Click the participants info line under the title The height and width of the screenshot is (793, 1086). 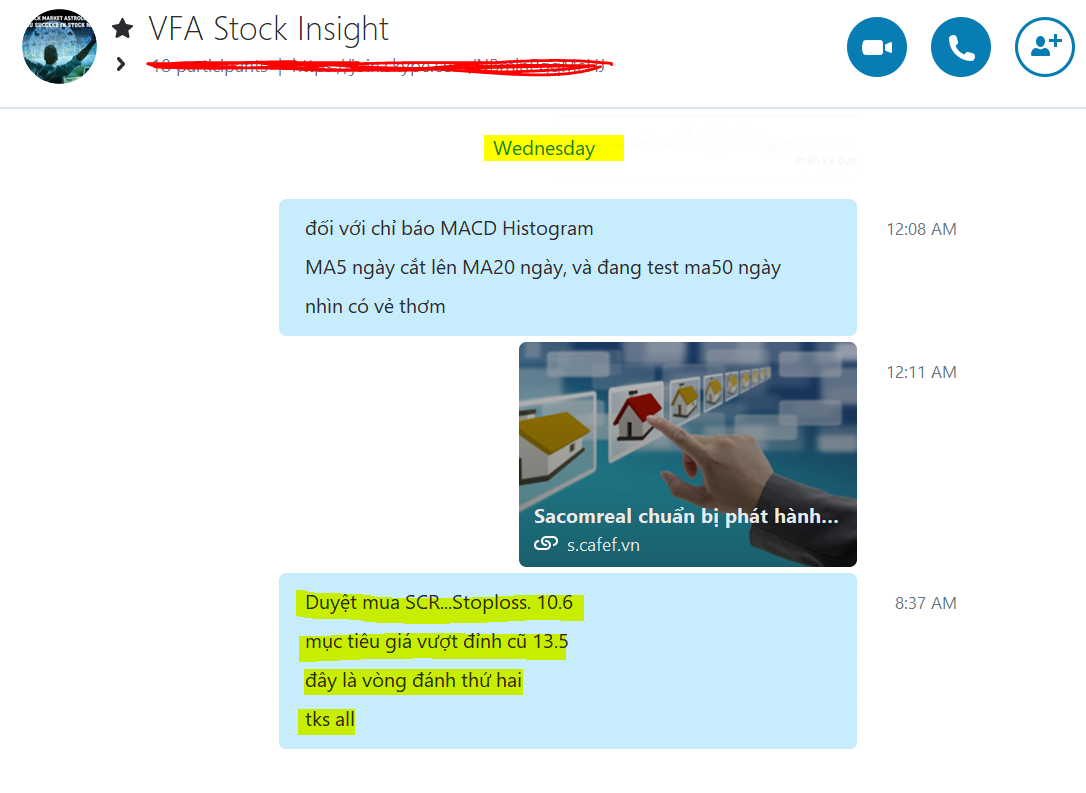tap(378, 66)
